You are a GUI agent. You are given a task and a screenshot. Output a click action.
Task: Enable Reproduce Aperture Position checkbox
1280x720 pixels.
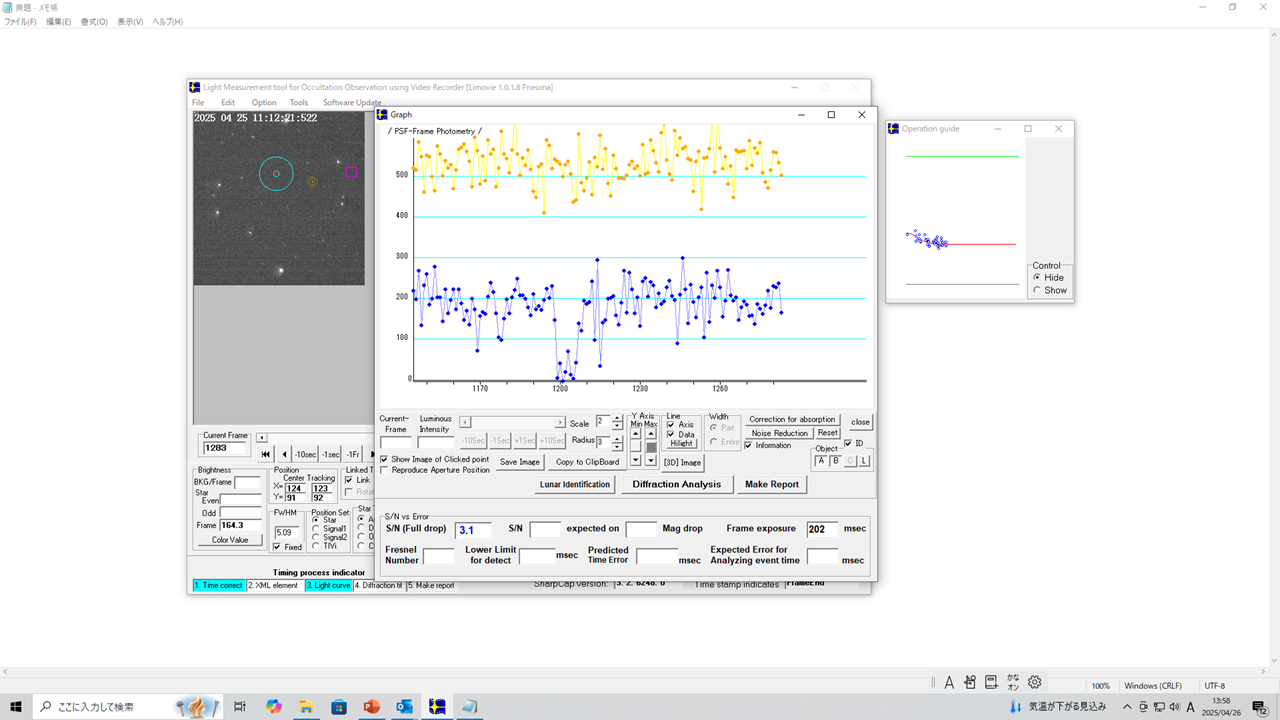(385, 470)
